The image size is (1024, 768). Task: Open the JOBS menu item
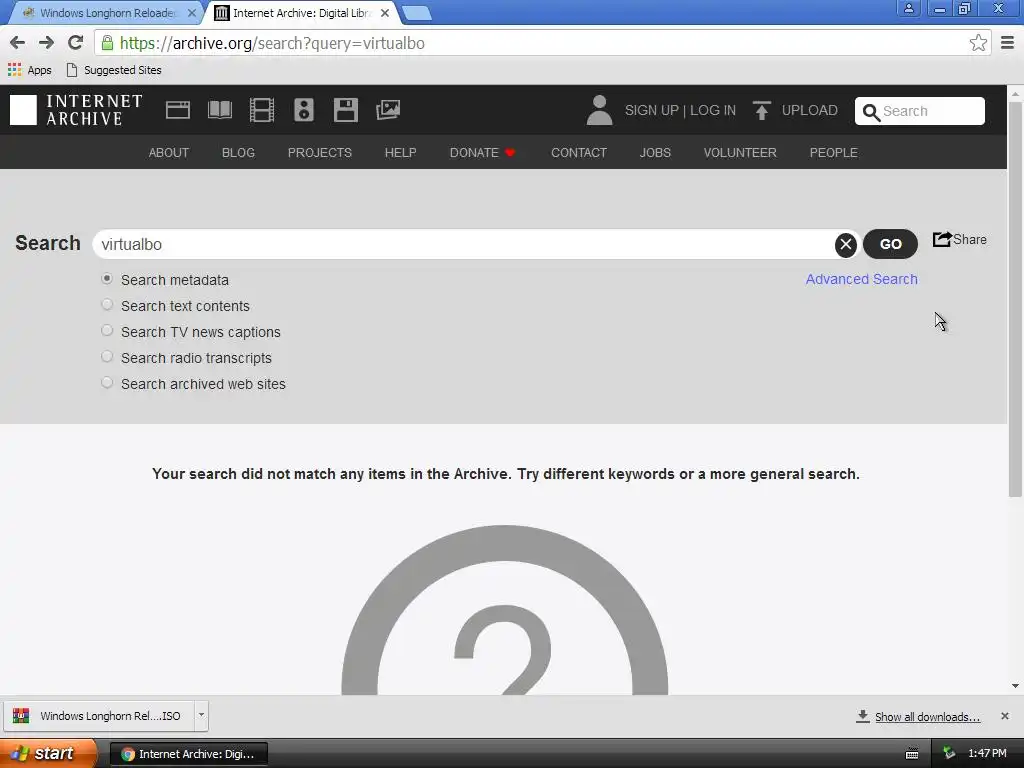point(655,153)
